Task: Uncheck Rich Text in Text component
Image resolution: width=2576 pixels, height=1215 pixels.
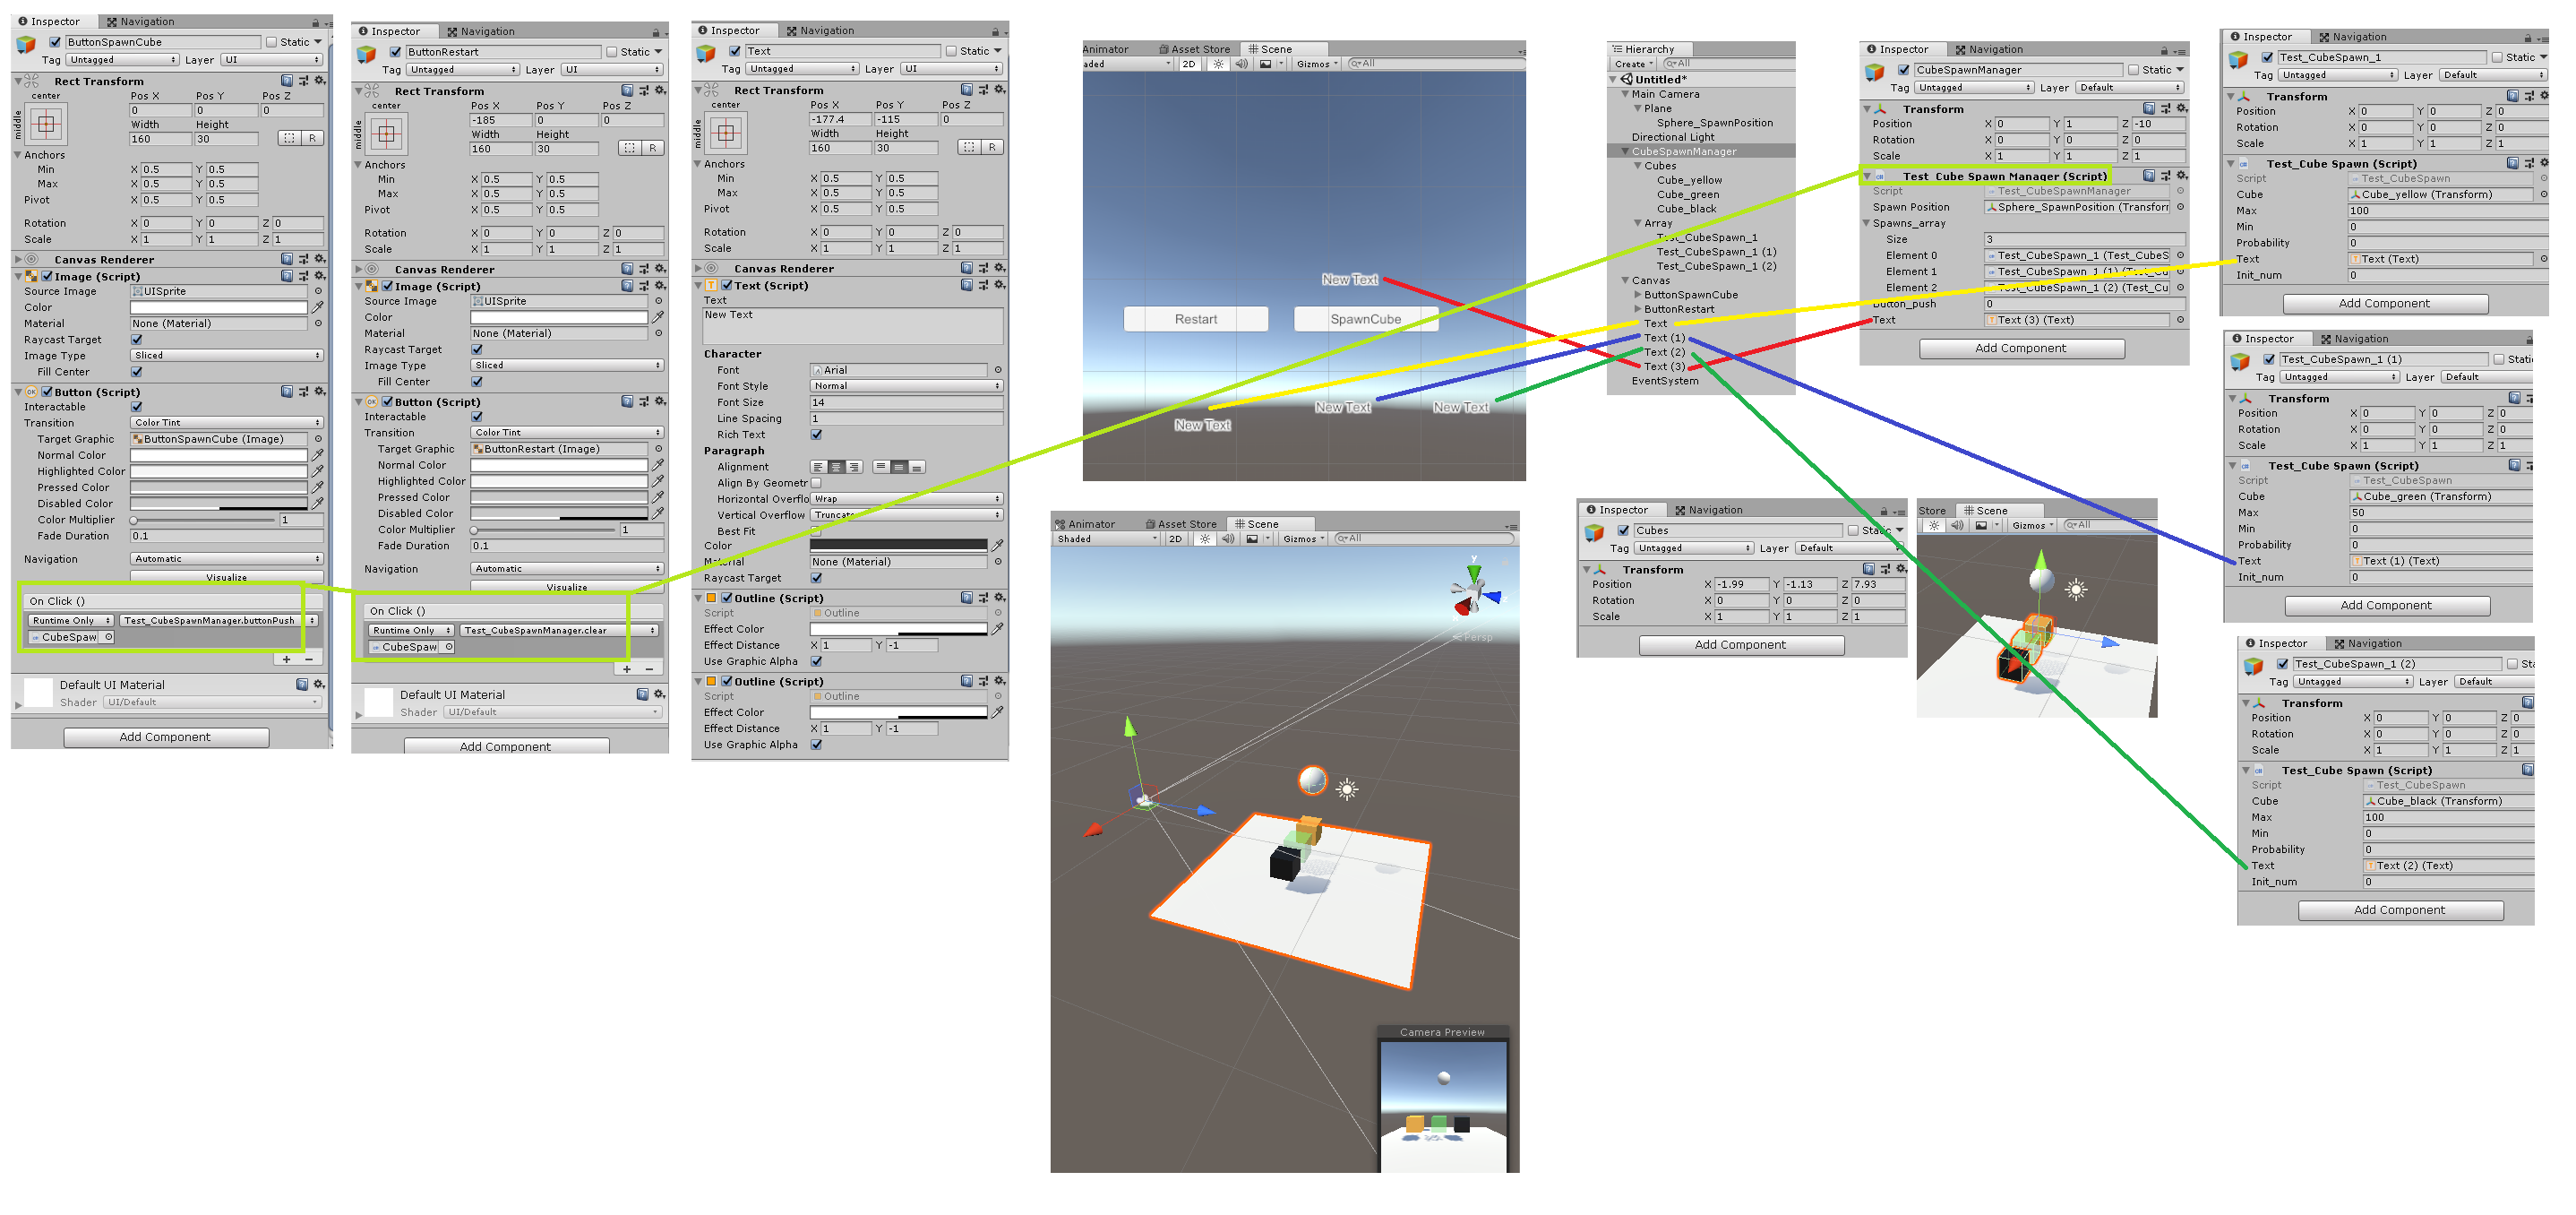Action: tap(816, 434)
